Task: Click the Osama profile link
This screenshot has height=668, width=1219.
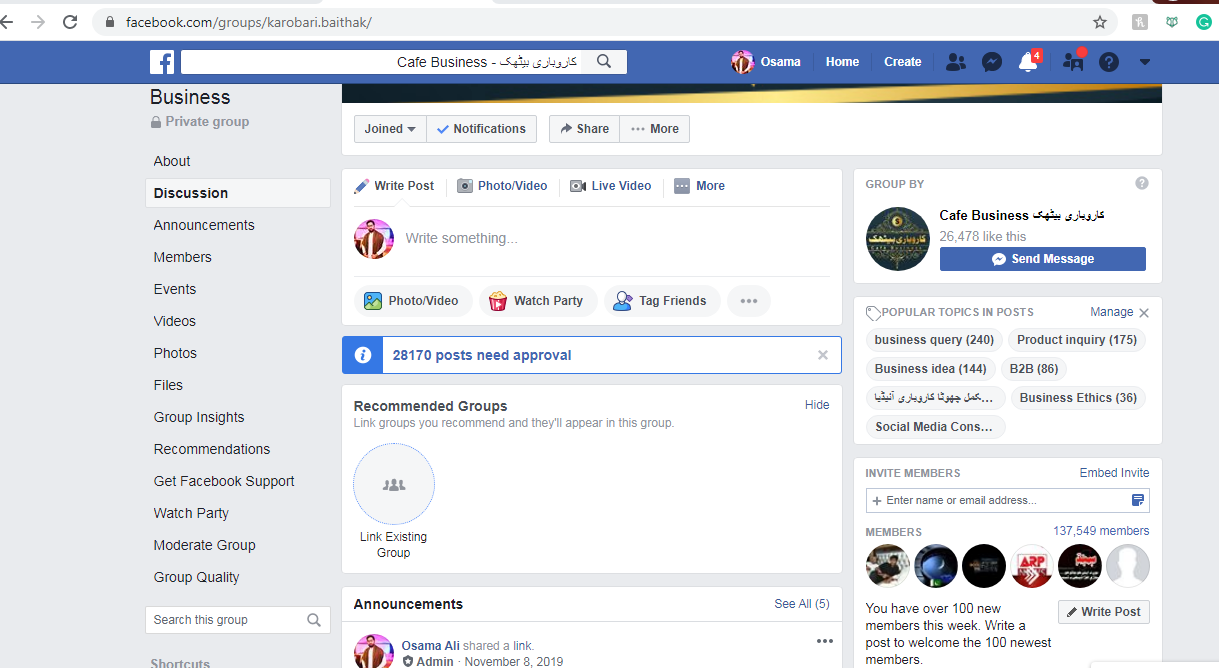Action: coord(766,62)
